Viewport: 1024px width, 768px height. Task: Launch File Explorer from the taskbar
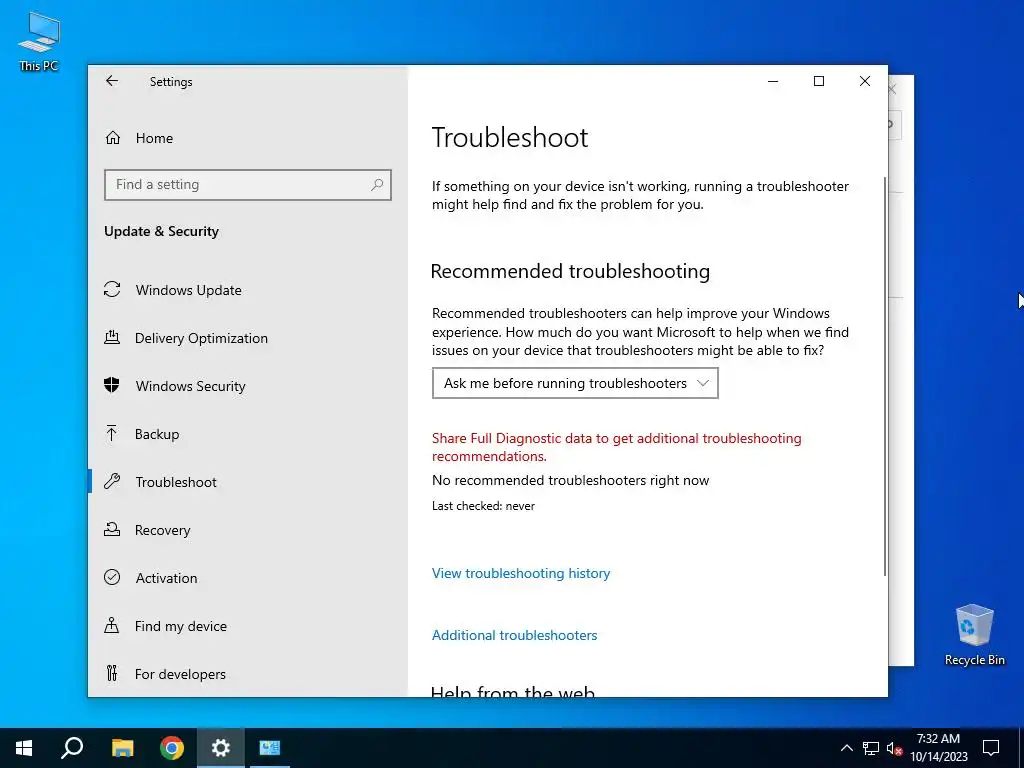(x=122, y=748)
